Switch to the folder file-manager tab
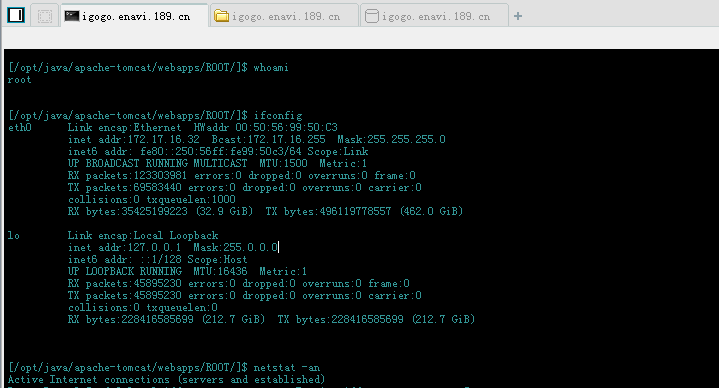 click(285, 17)
